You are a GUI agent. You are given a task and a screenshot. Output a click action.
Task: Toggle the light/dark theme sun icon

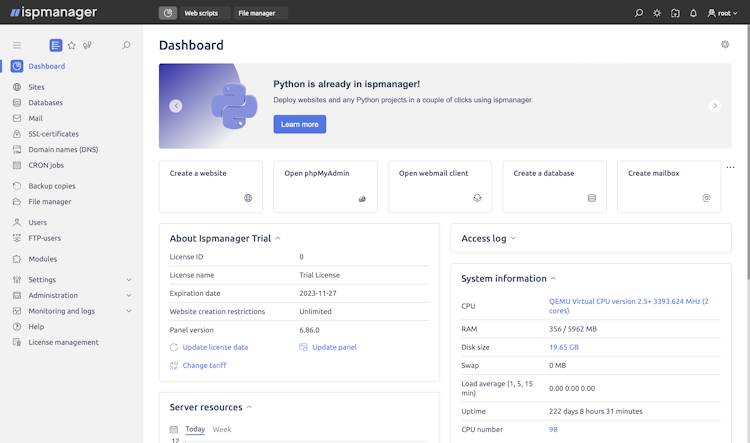coord(657,13)
